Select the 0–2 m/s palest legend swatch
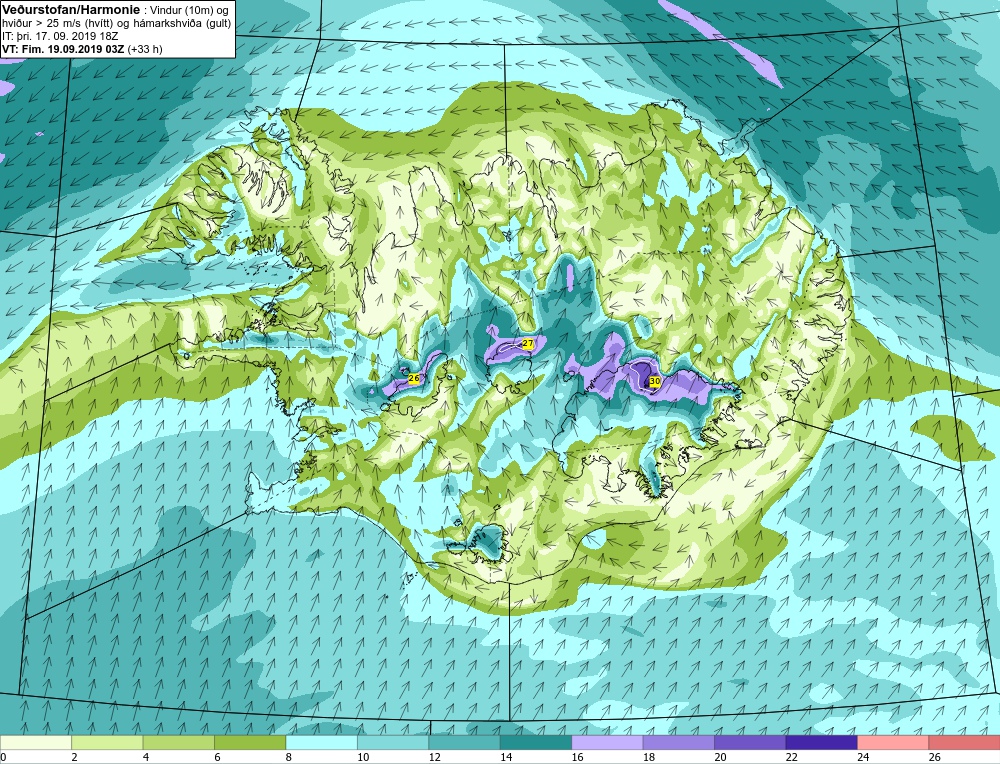Screen dimensions: 1000x764 tap(36, 742)
